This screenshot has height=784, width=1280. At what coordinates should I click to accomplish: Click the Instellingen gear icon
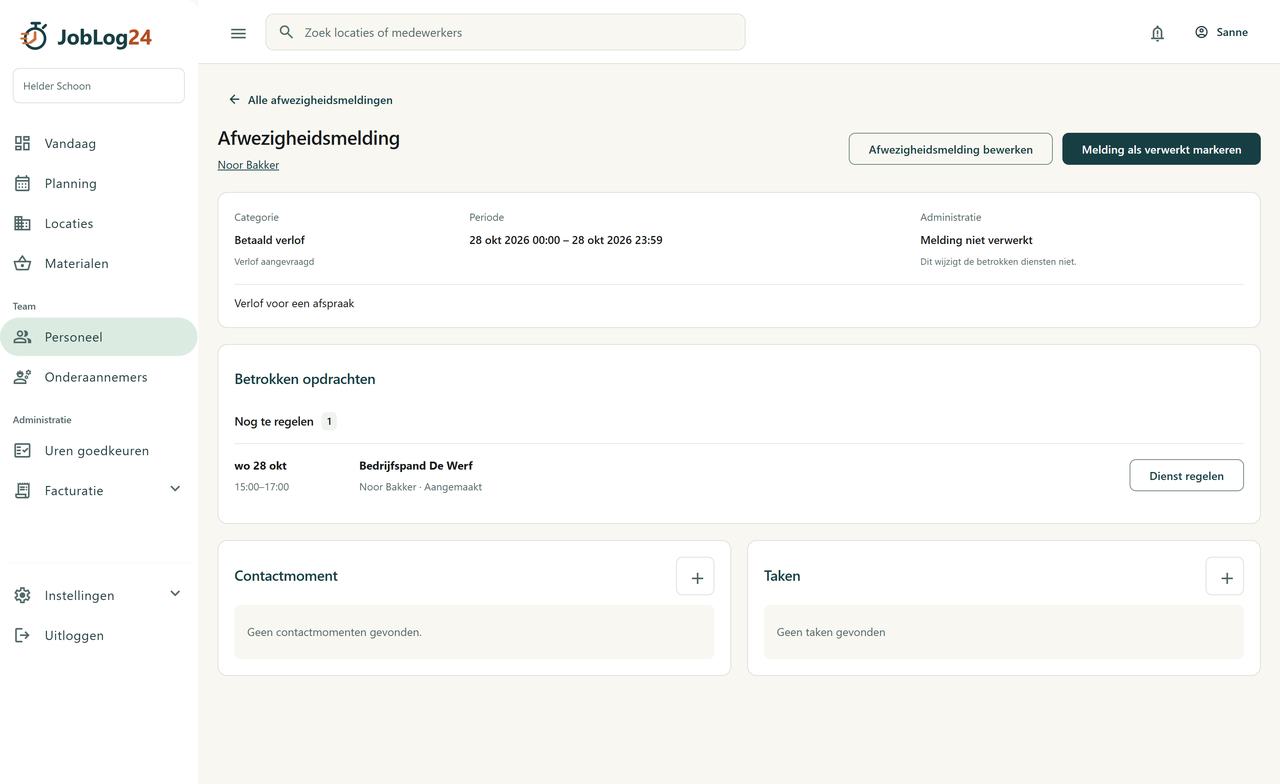point(22,595)
